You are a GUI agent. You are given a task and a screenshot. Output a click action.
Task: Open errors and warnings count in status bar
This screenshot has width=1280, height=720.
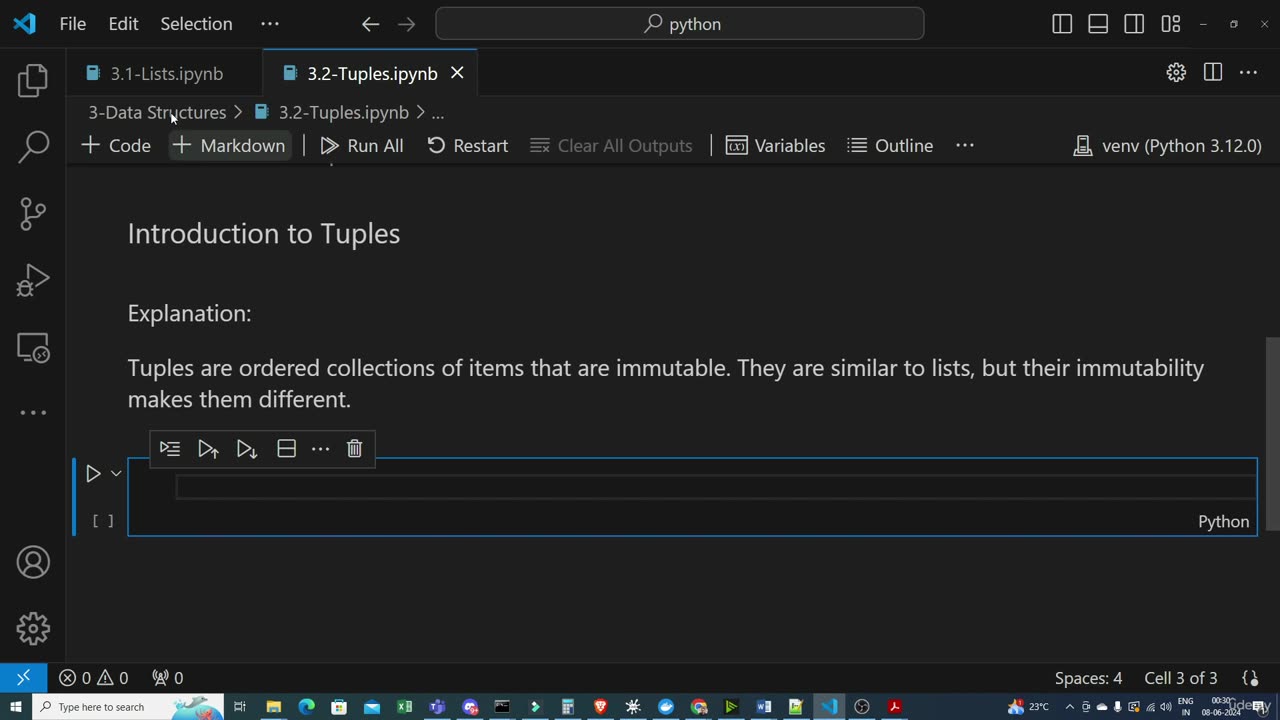[94, 678]
